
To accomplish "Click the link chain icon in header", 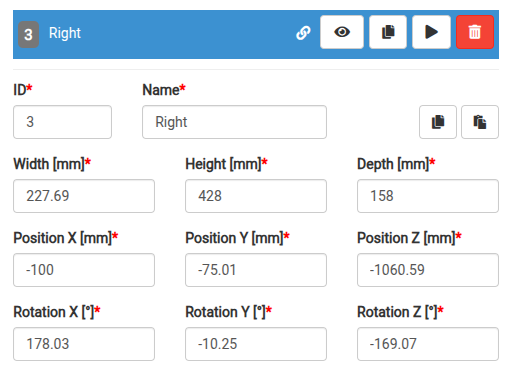I will click(303, 33).
